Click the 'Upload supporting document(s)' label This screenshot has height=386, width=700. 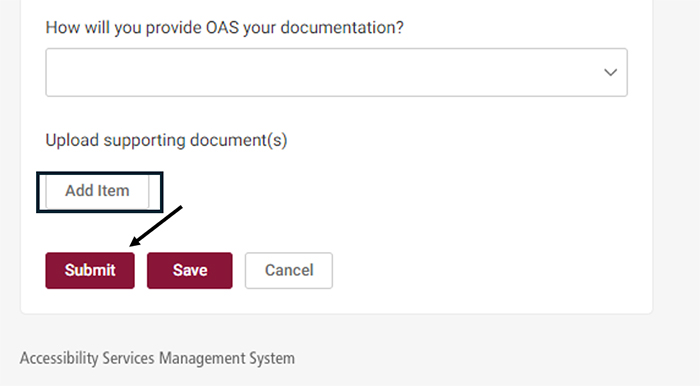pyautogui.click(x=167, y=140)
